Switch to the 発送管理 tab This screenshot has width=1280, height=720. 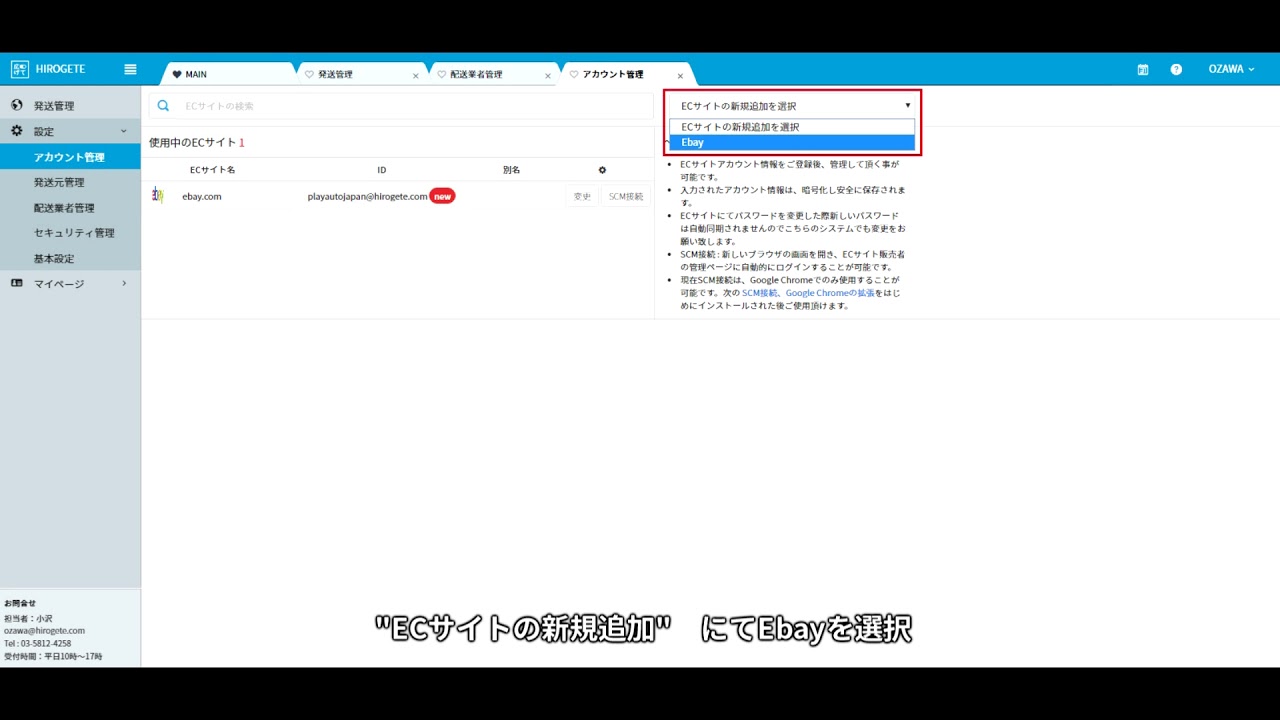coord(361,74)
